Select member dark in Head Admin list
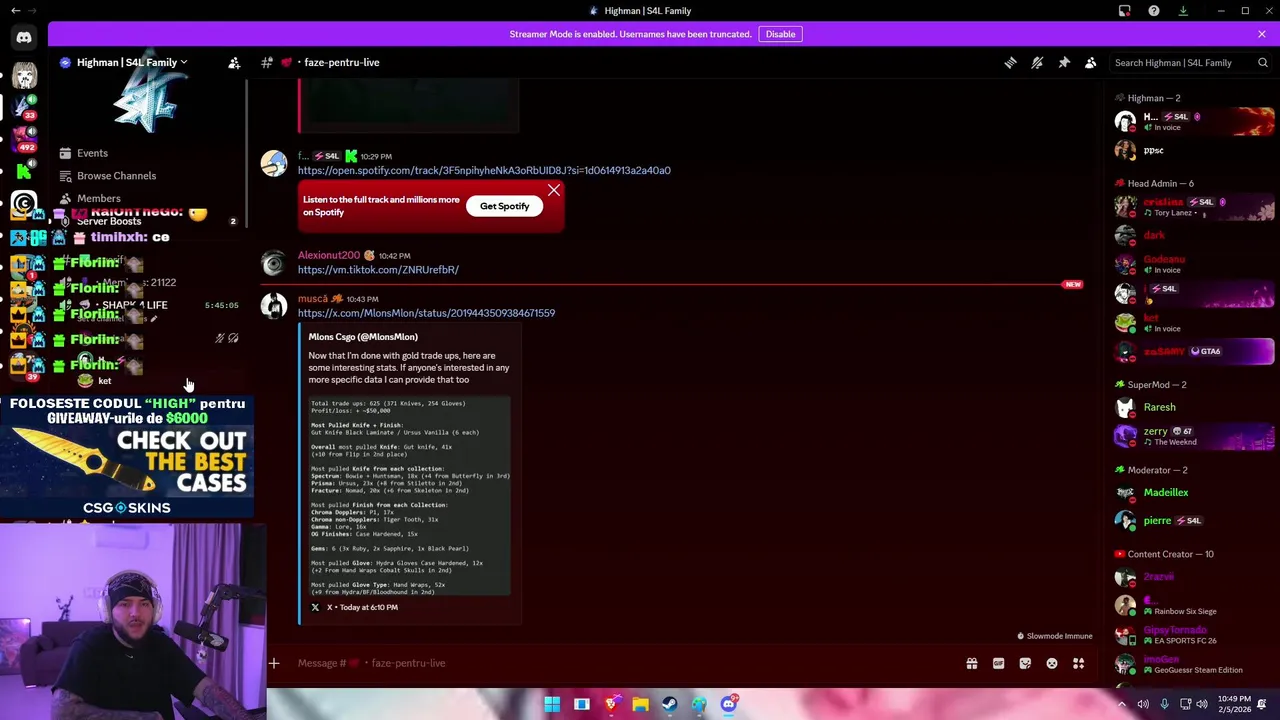The image size is (1280, 720). [1195, 236]
